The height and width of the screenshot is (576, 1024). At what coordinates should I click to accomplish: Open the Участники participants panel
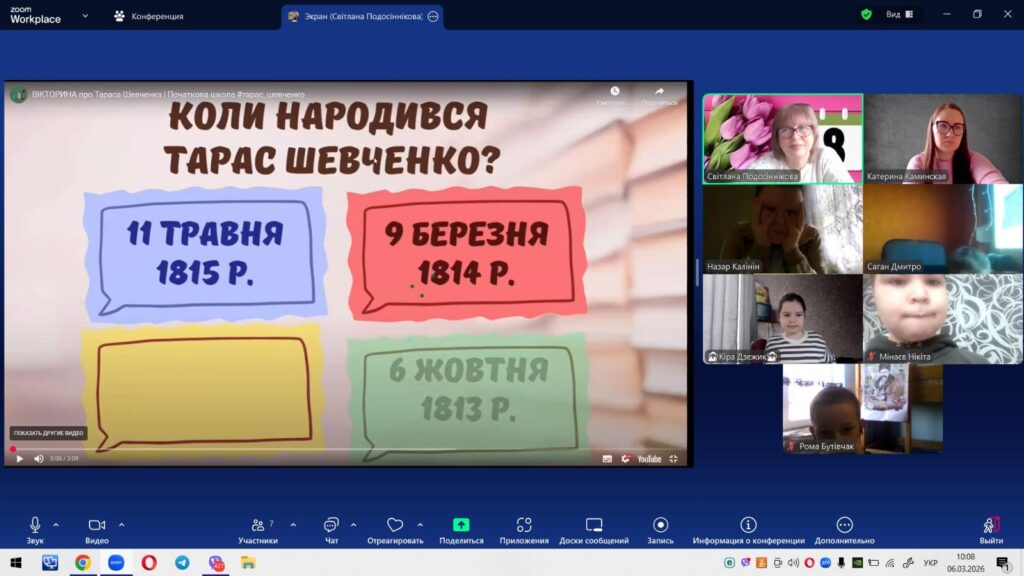(x=258, y=525)
